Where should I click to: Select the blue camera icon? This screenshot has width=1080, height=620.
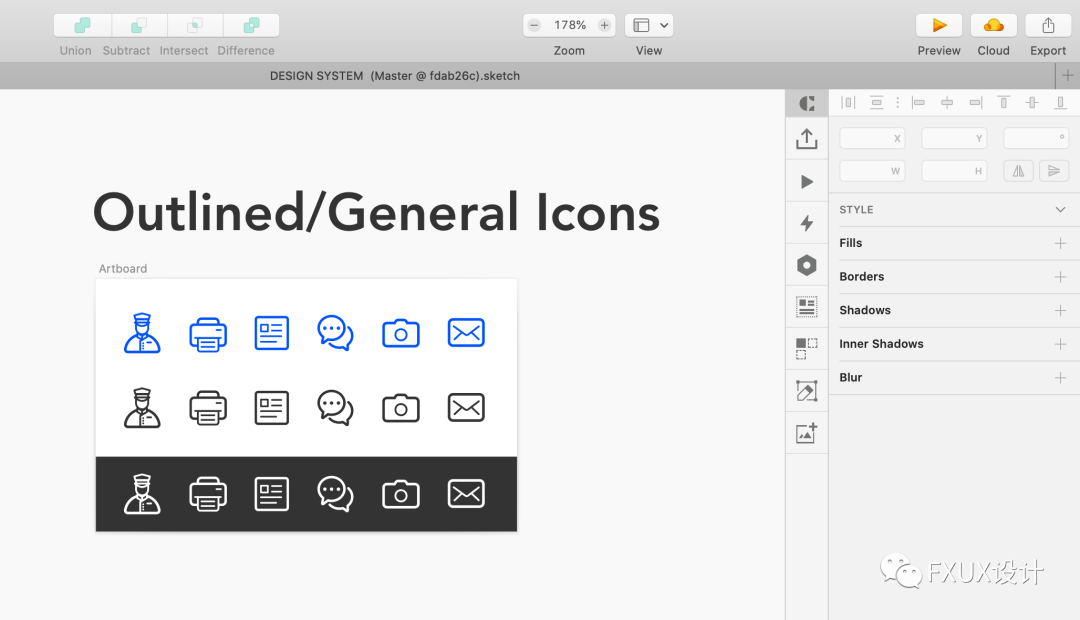pos(401,333)
